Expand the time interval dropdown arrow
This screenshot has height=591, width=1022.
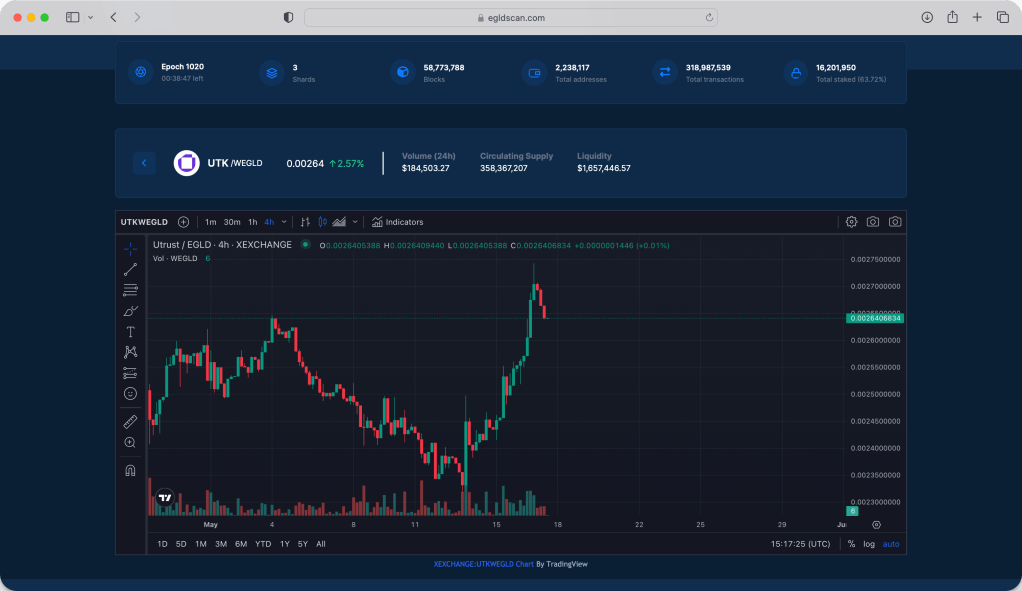click(284, 222)
